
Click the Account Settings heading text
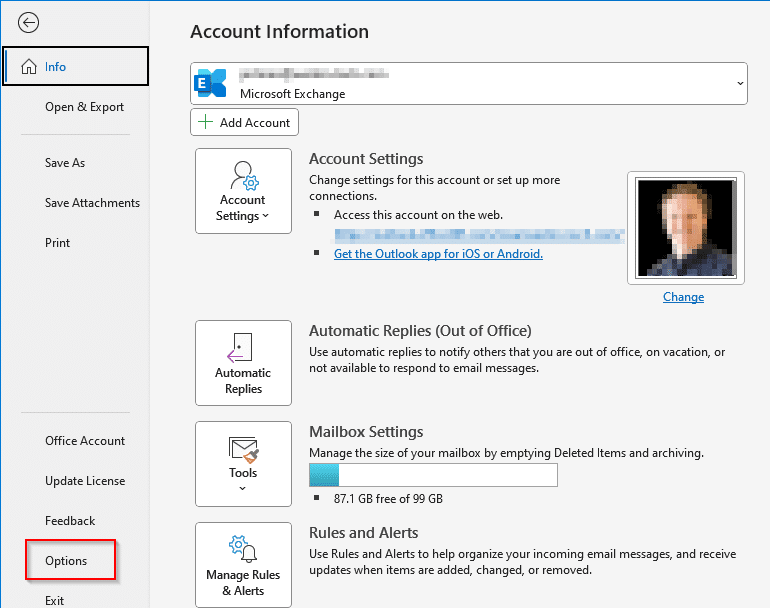pos(366,159)
